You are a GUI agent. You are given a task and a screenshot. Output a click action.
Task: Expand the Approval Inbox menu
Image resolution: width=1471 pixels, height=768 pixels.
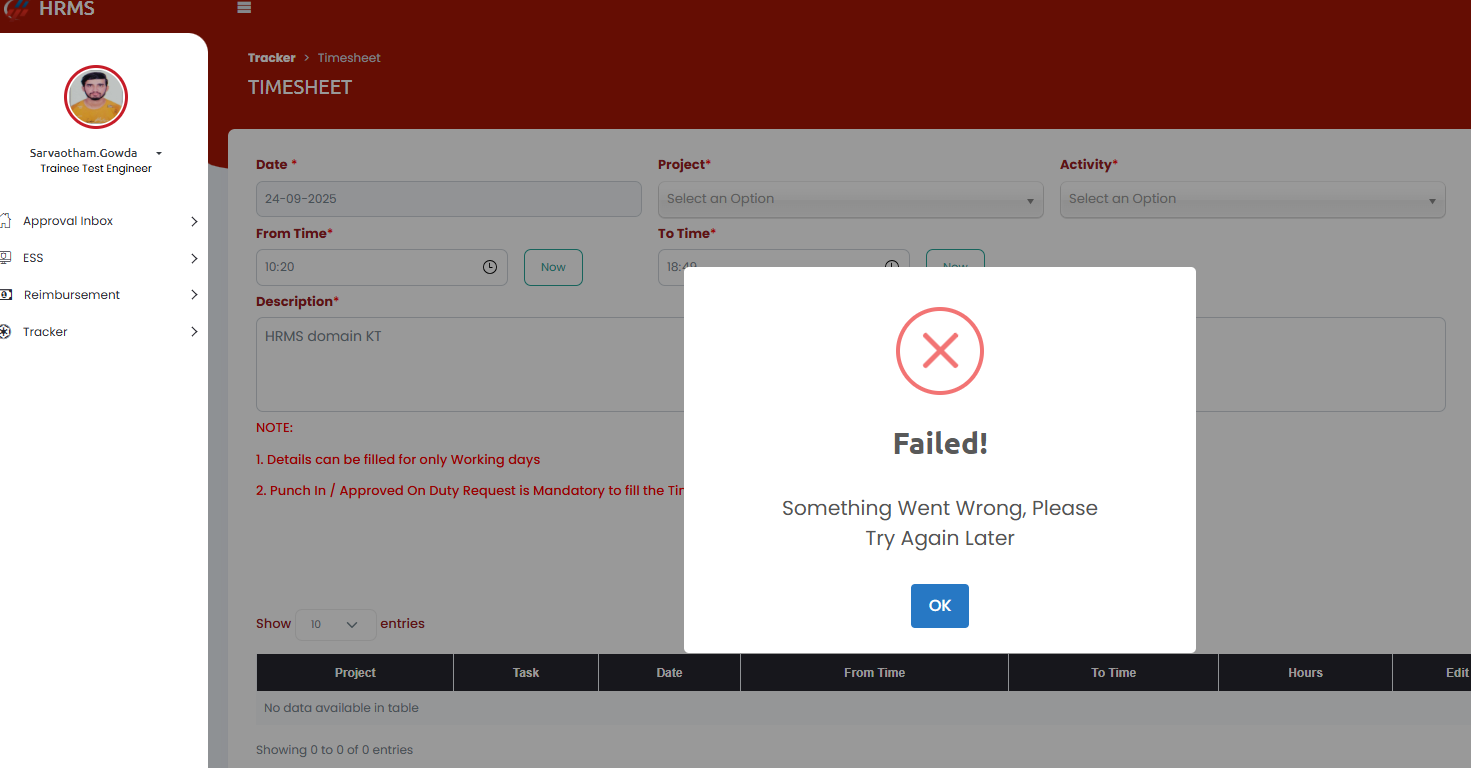[x=194, y=221]
